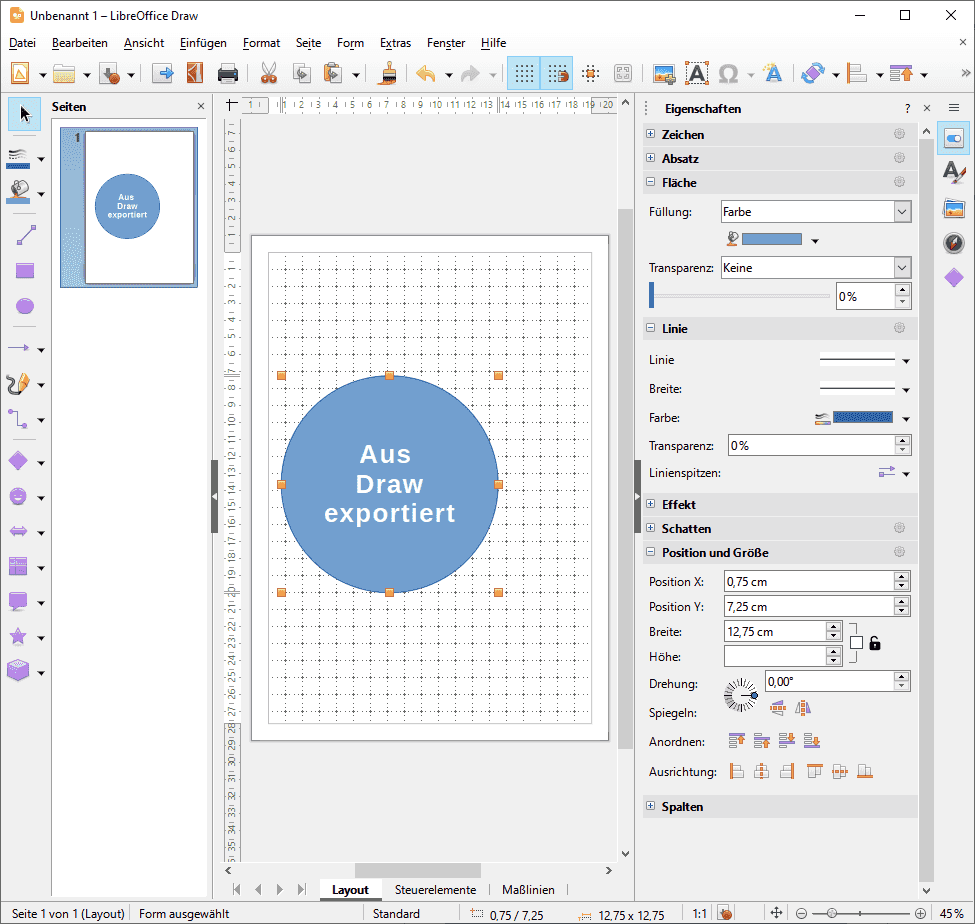Expand the Schatten section
Image resolution: width=975 pixels, height=924 pixels.
click(650, 528)
